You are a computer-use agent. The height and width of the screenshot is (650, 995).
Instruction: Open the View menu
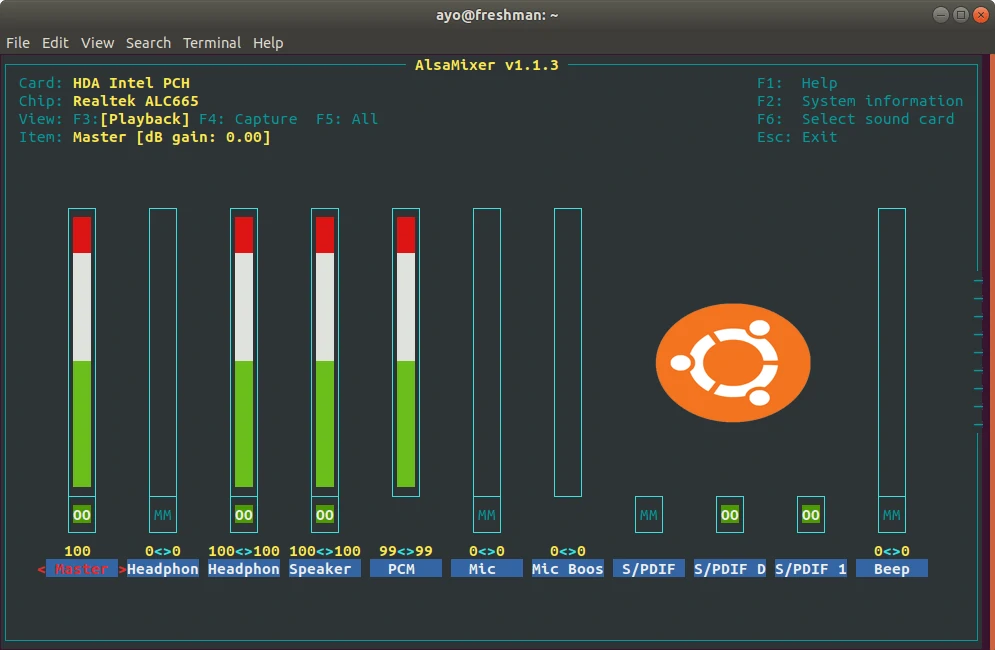(x=97, y=43)
